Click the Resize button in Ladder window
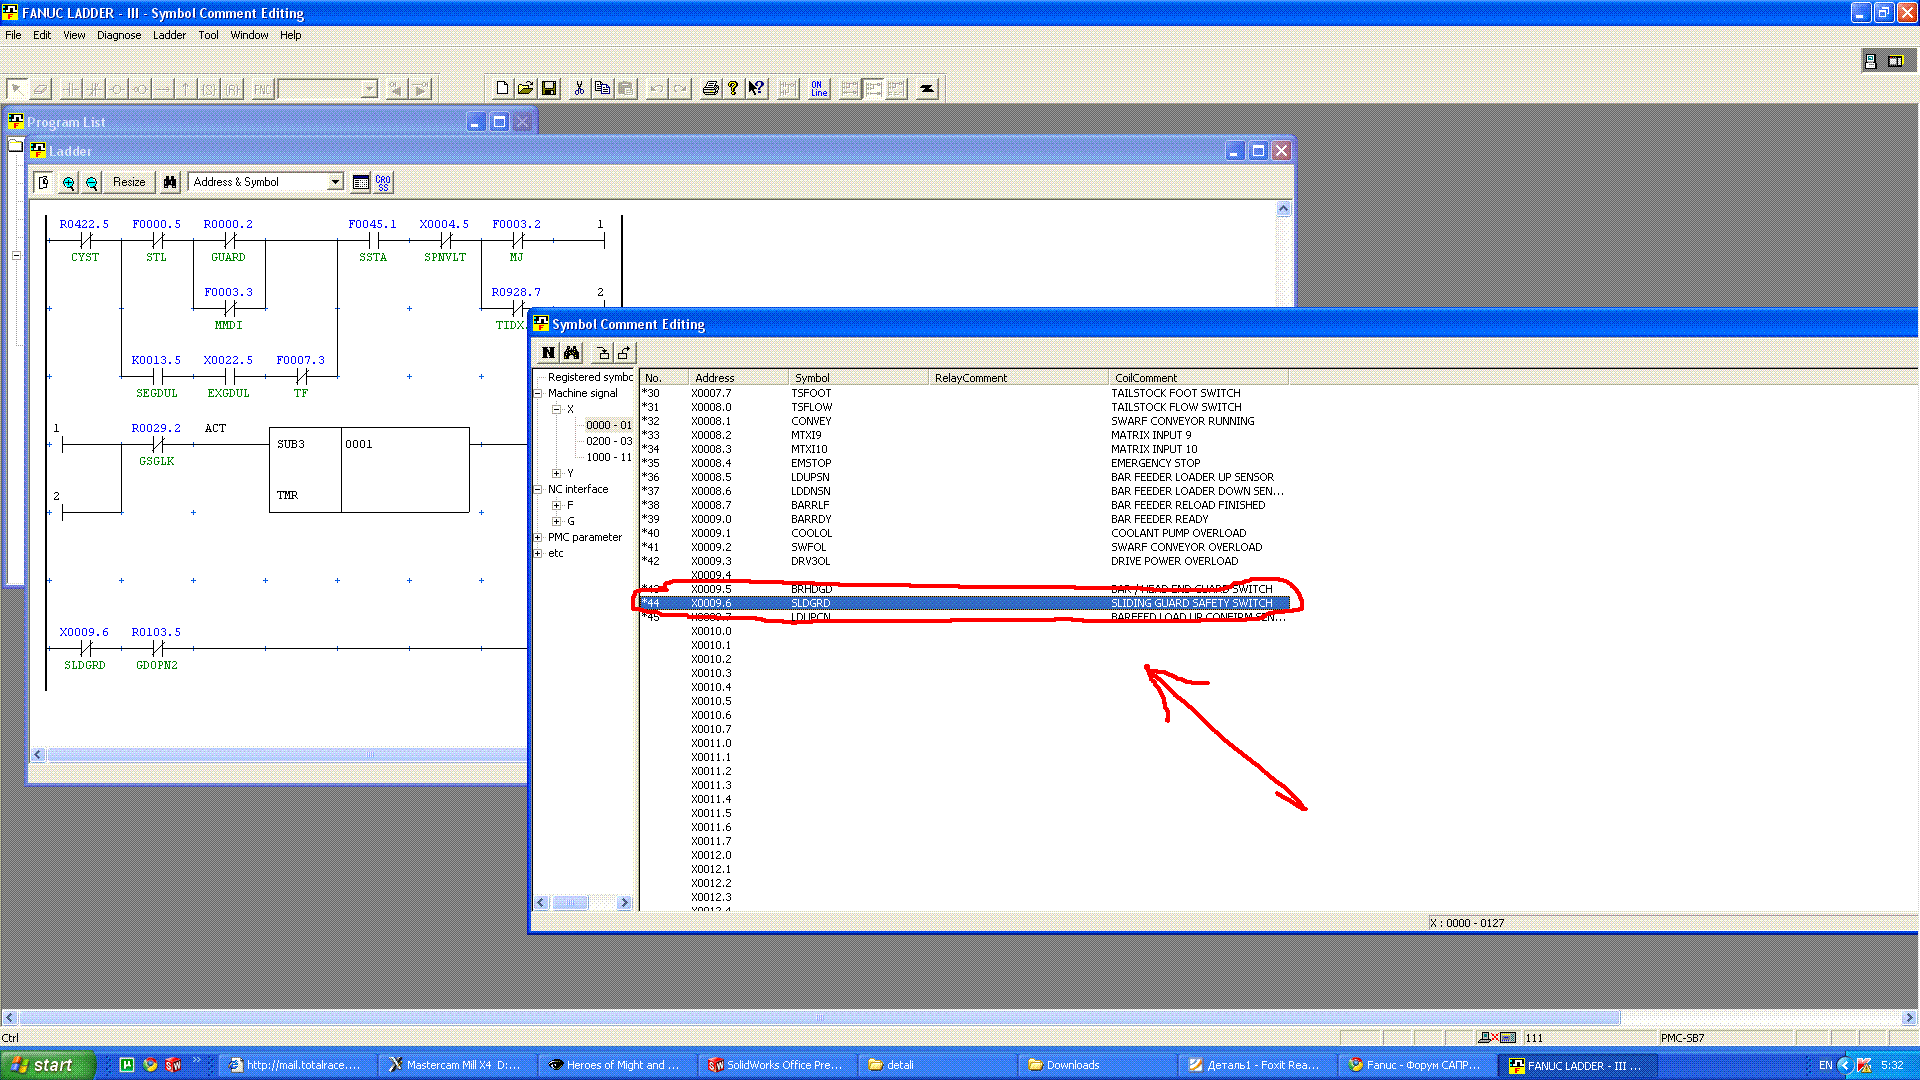1920x1080 pixels. [129, 182]
